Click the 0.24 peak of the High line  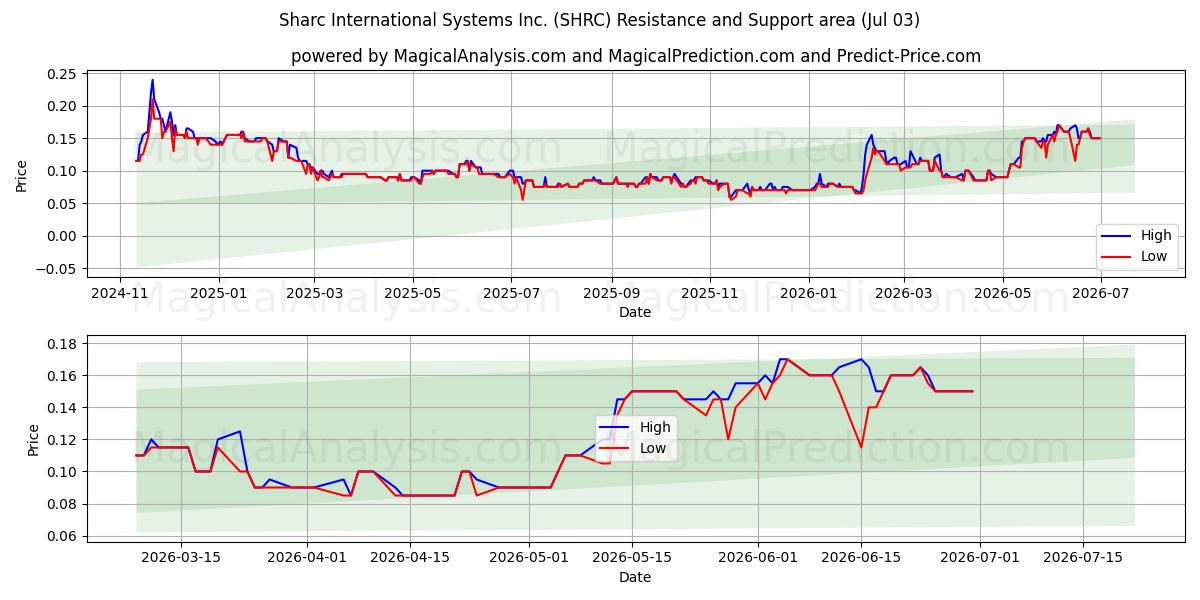coord(152,80)
